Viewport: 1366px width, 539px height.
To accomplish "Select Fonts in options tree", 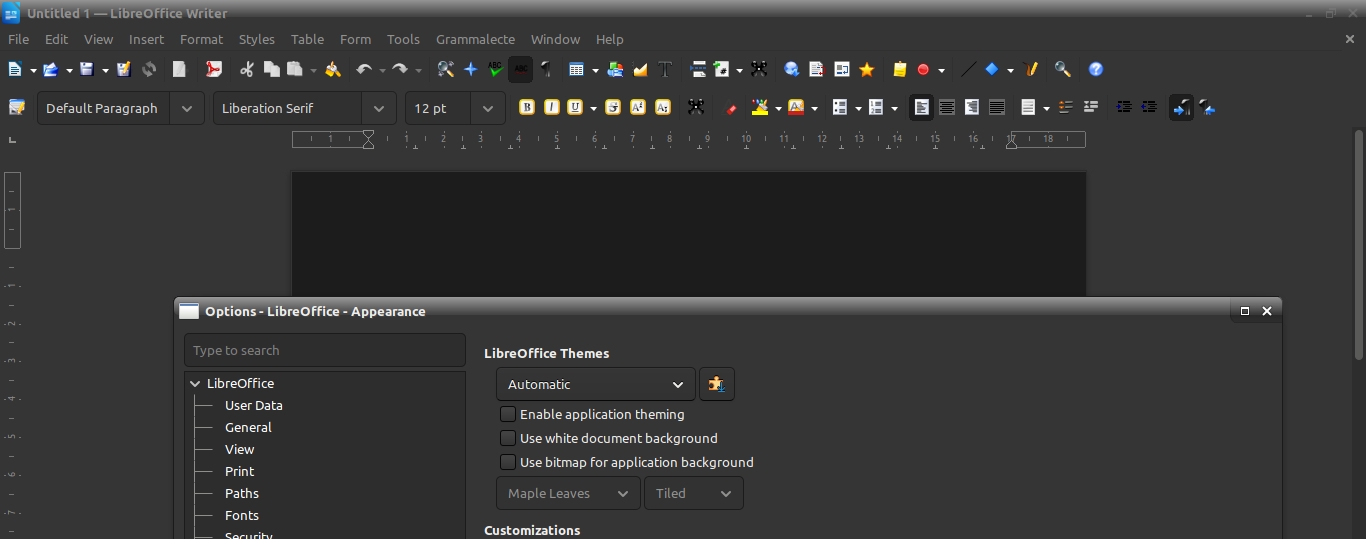I will click(x=242, y=515).
